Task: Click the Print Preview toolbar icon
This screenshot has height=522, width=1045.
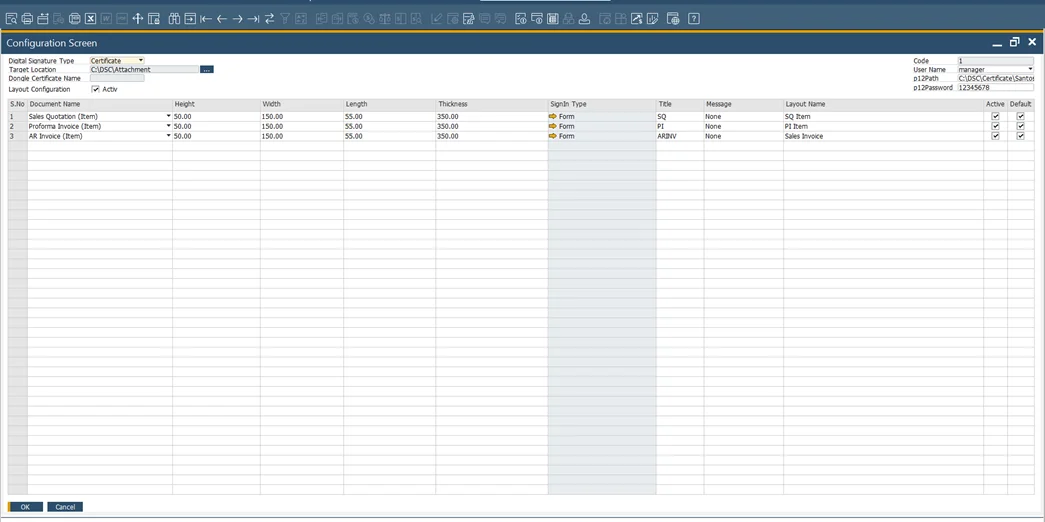Action: point(11,19)
